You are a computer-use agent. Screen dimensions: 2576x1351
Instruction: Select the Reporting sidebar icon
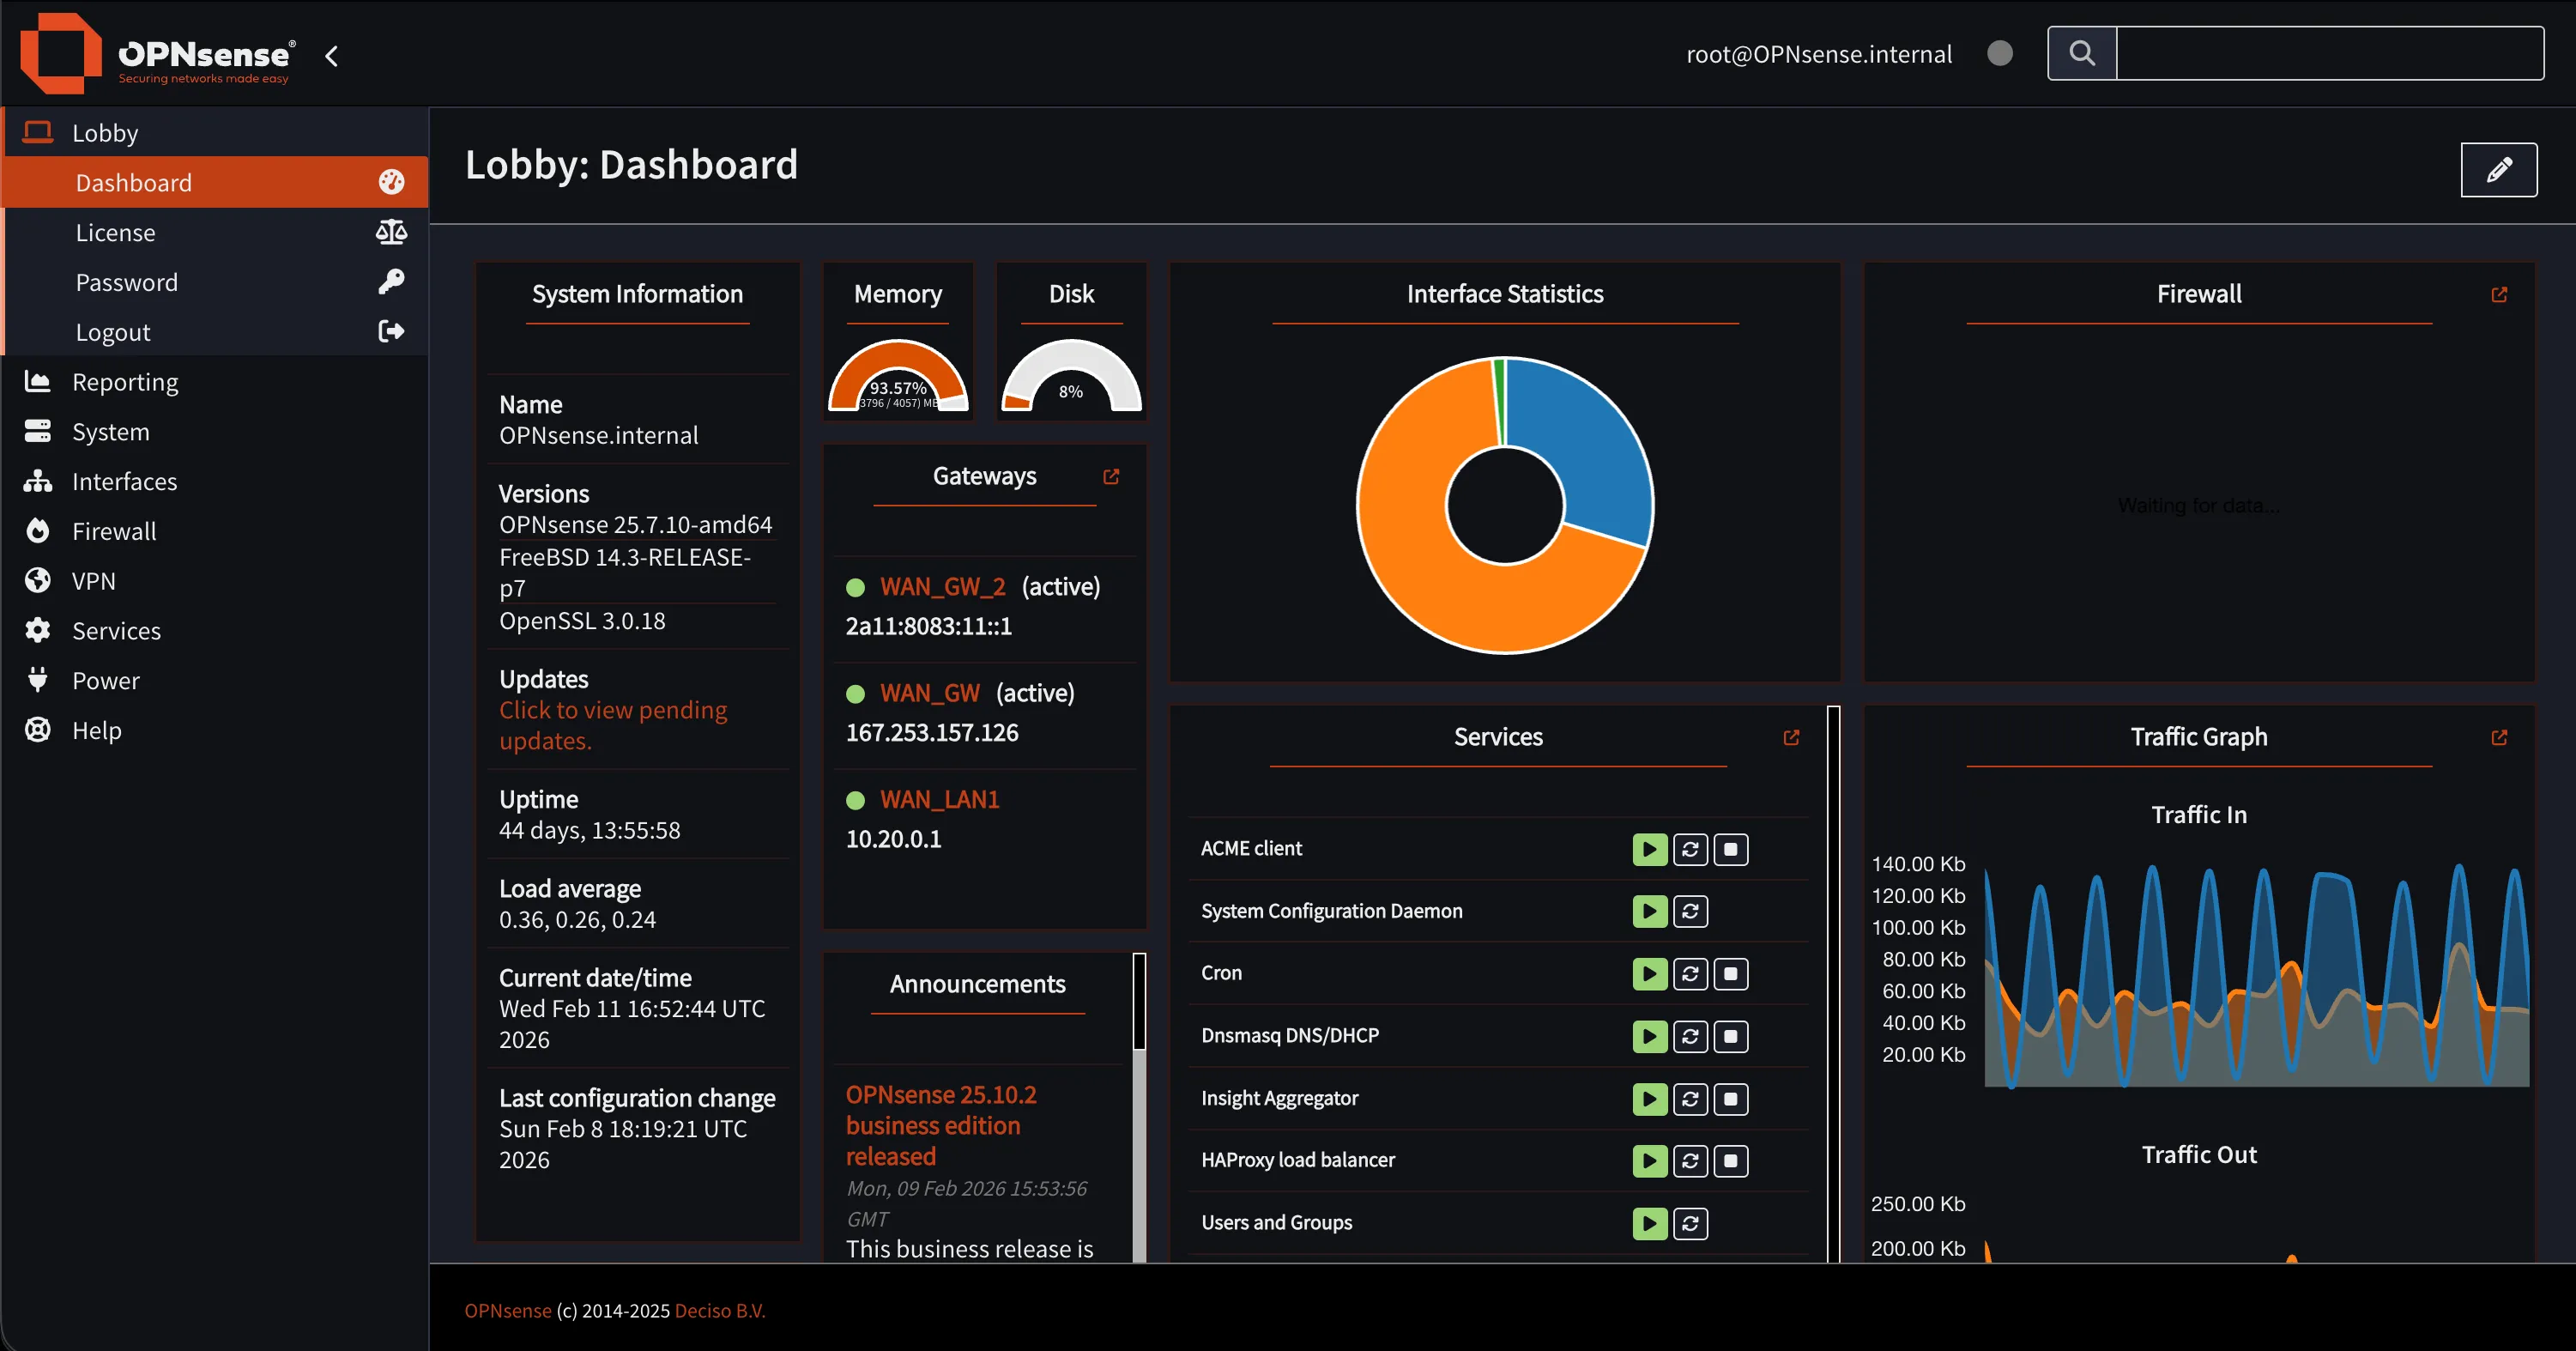point(37,381)
